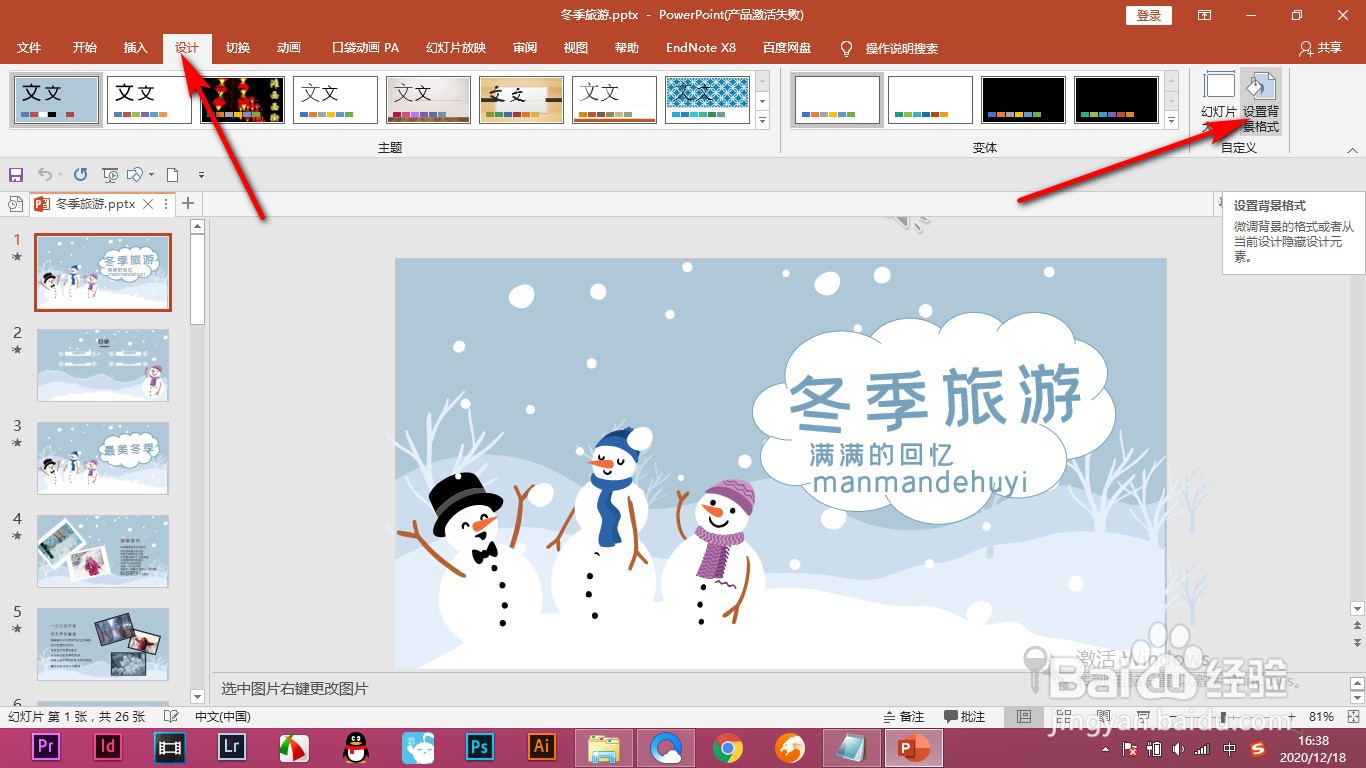Select slide 2 thumbnail in panel

103,365
